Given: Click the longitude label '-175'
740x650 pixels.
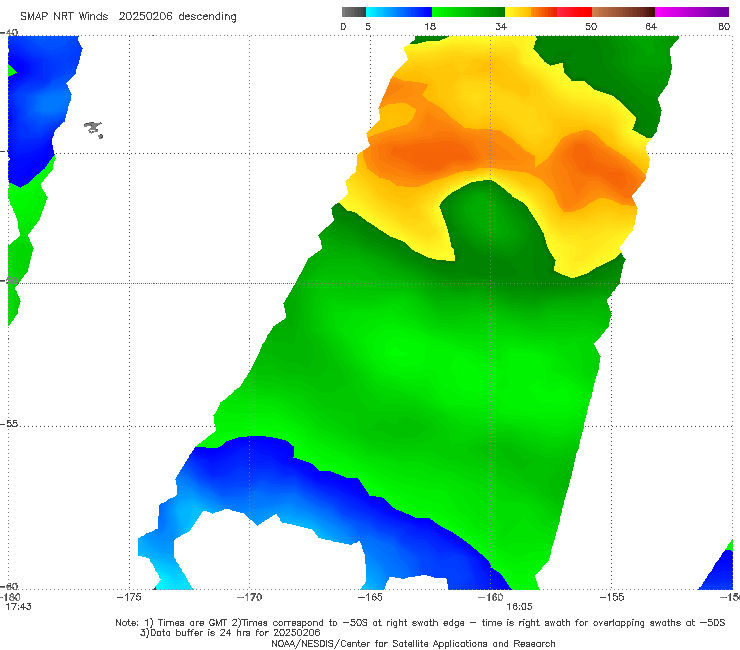Looking at the screenshot, I should [x=129, y=597].
